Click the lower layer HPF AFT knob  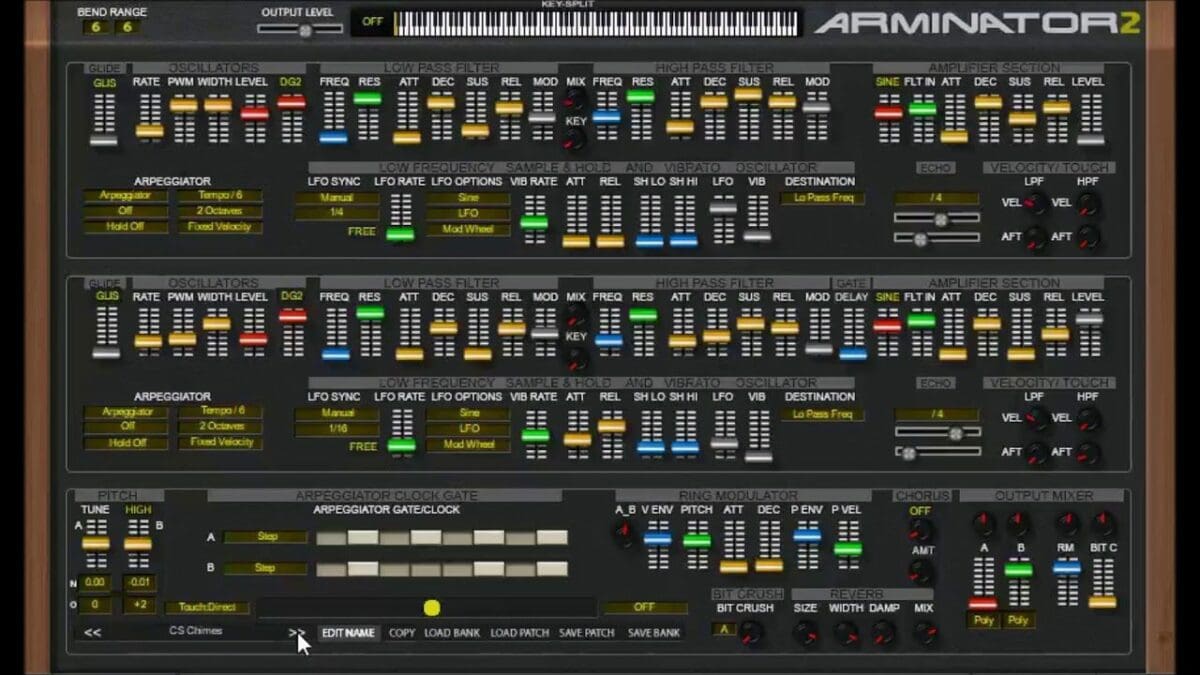pyautogui.click(x=1087, y=453)
